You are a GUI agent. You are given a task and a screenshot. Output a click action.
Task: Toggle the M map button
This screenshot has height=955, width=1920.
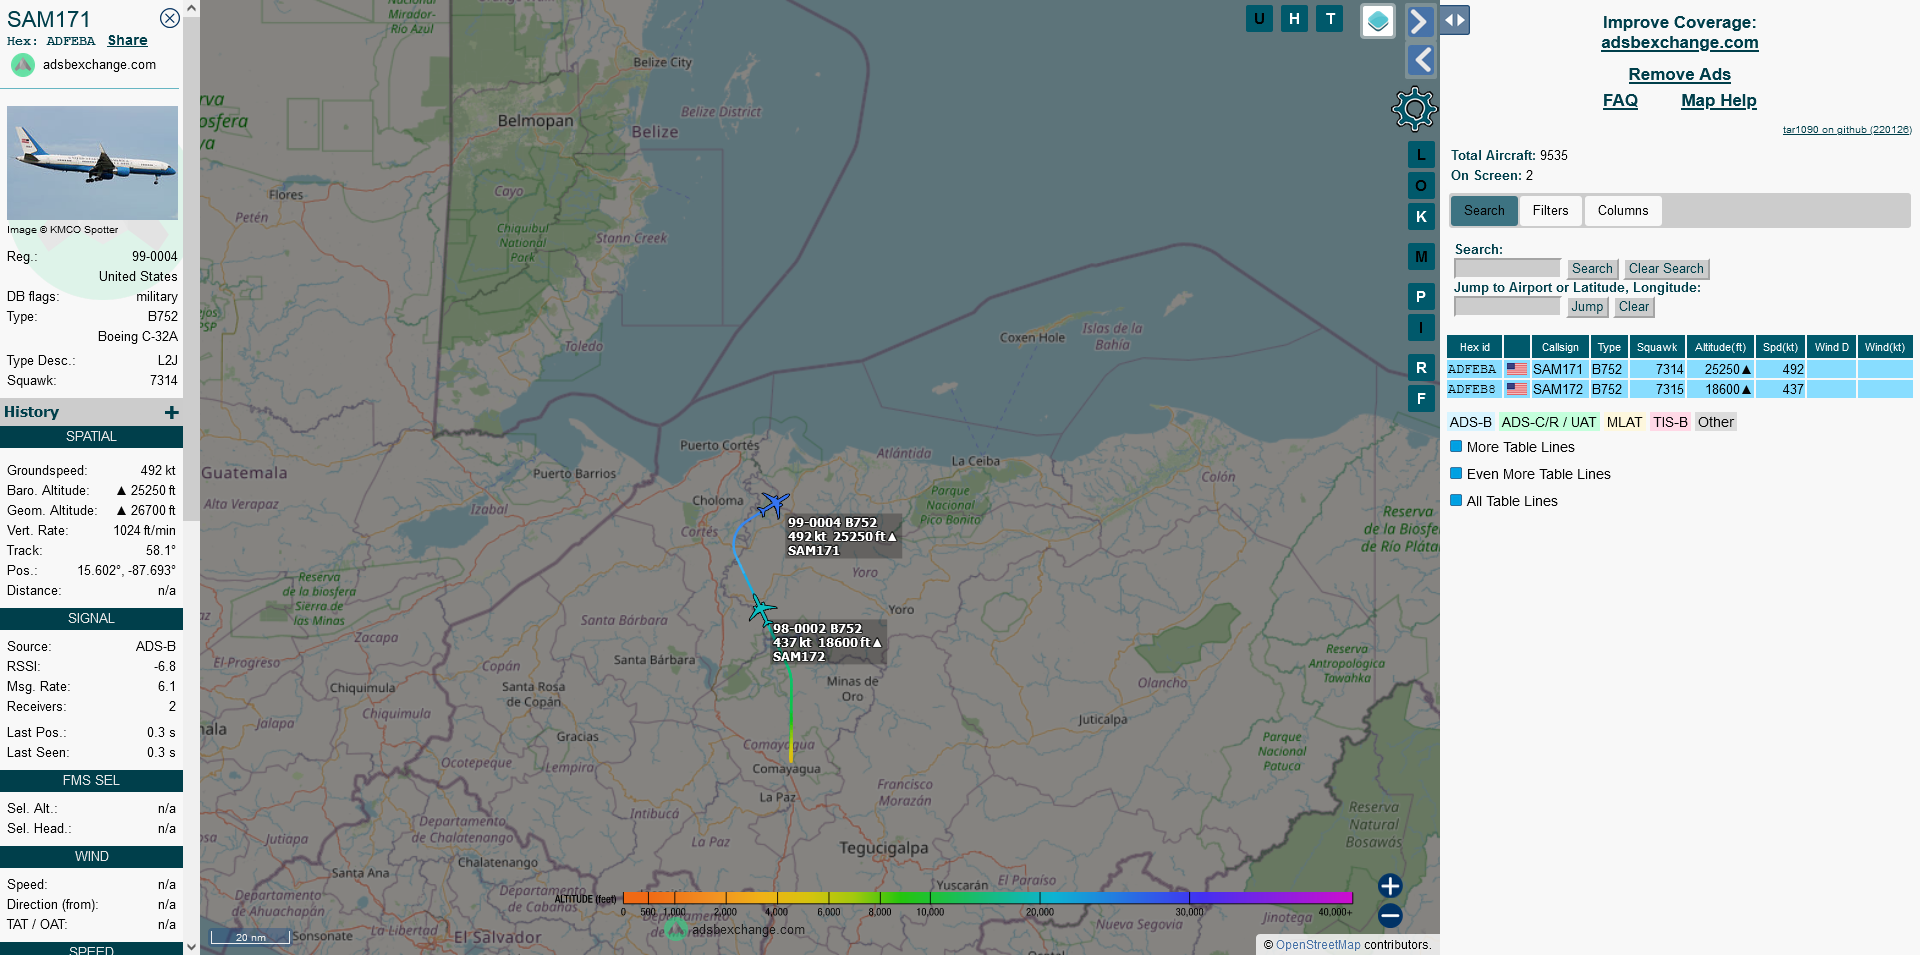pyautogui.click(x=1421, y=257)
